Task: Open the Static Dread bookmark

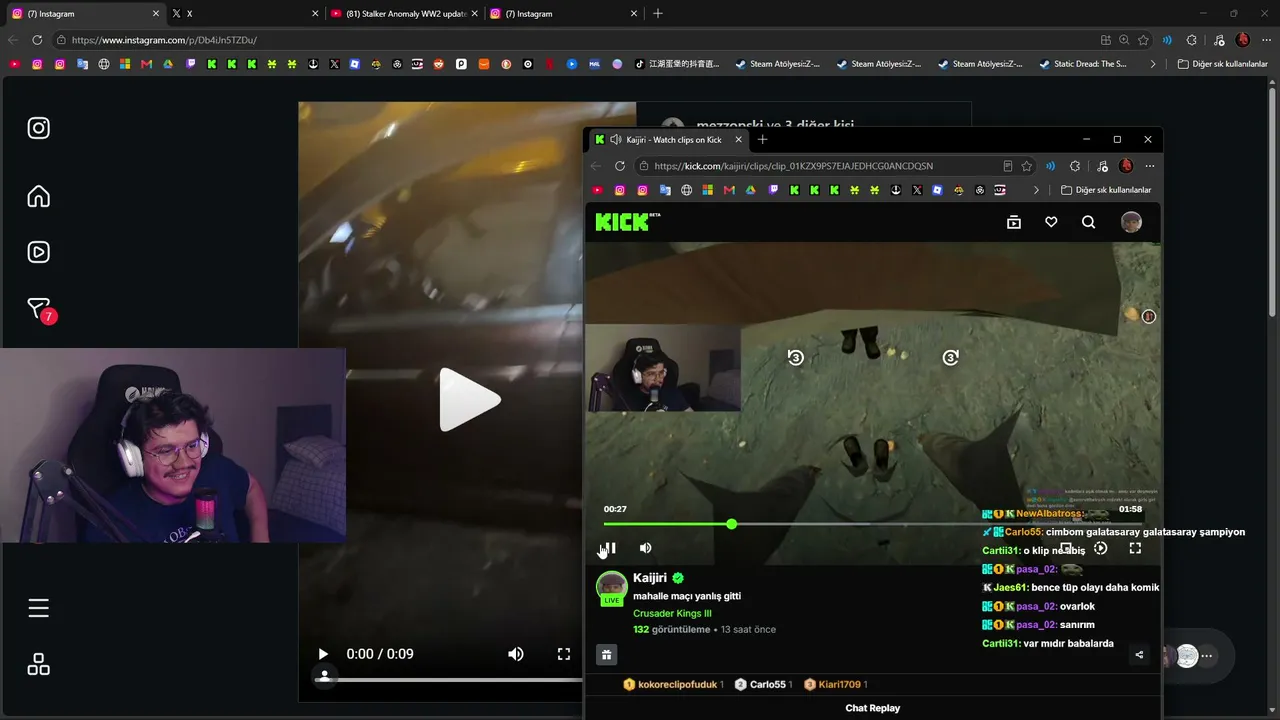Action: coord(1083,64)
